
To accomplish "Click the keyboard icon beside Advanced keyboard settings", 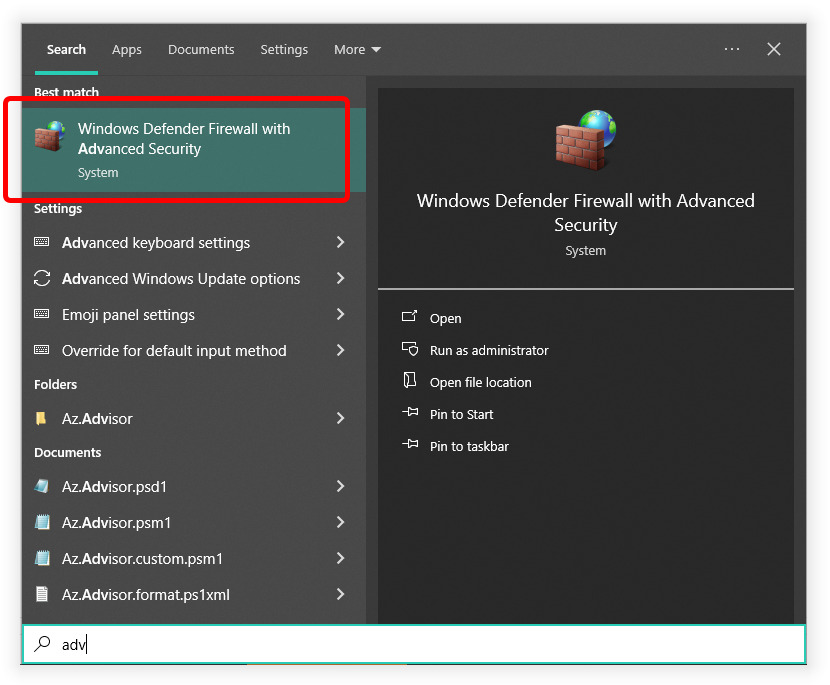I will click(x=42, y=242).
